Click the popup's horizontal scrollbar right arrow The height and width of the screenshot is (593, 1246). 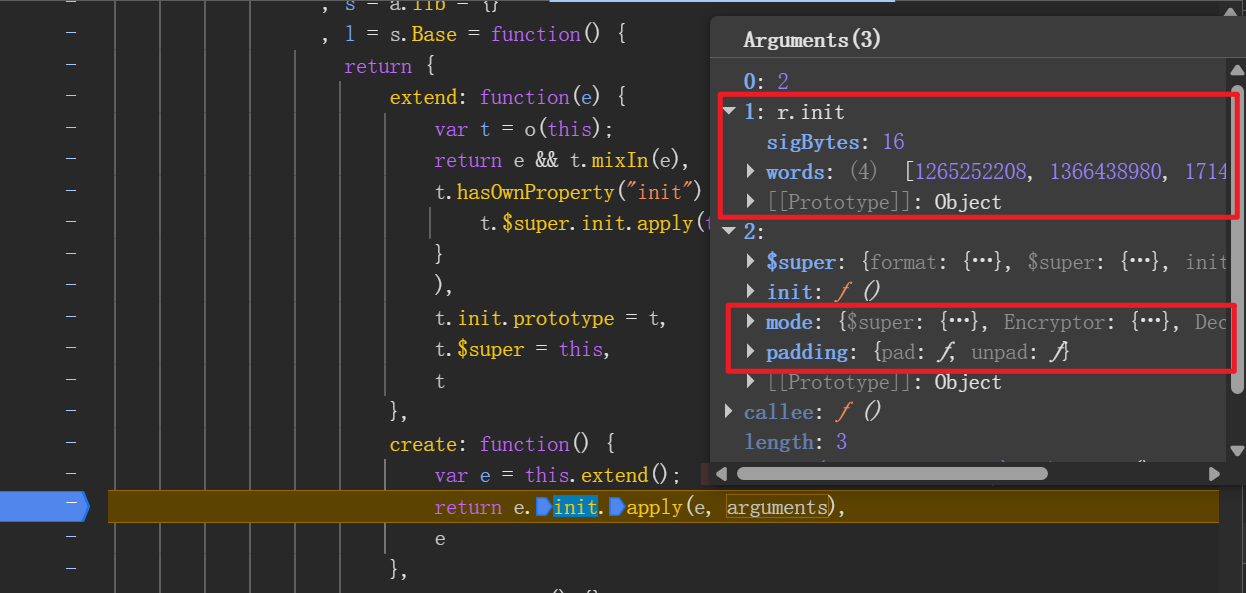[x=1214, y=474]
